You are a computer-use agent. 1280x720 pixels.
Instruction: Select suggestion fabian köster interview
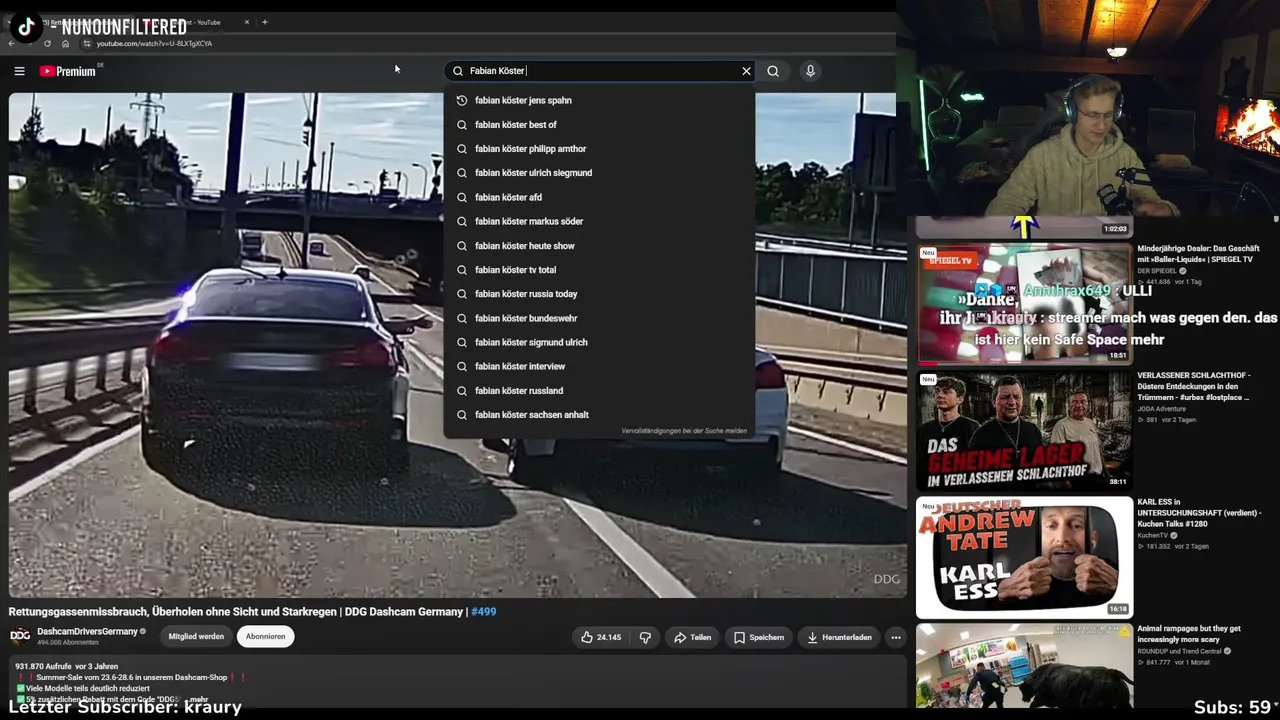click(x=600, y=366)
